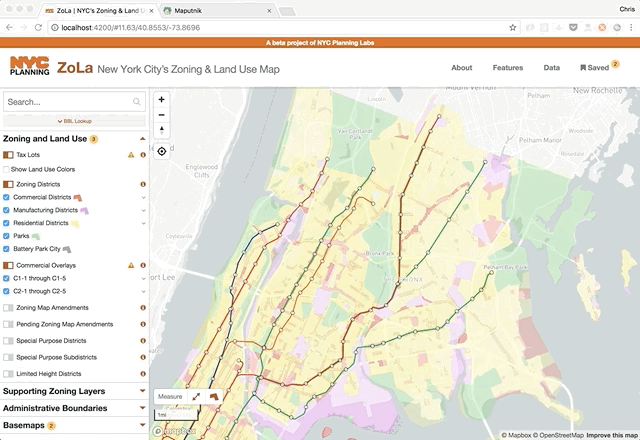Enable Show Land Use Colors checkbox
The height and width of the screenshot is (440, 640).
point(6,169)
